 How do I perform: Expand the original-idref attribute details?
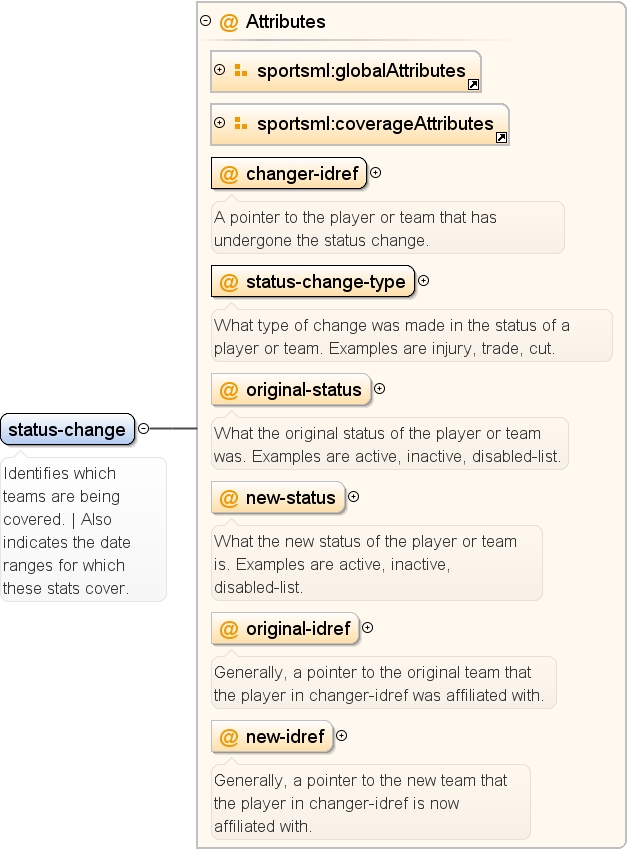point(368,628)
